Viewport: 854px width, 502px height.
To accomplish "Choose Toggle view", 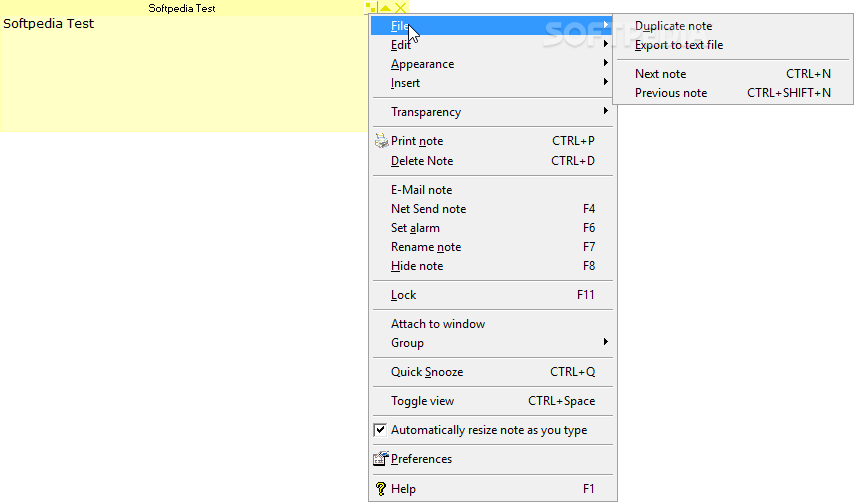I will pyautogui.click(x=492, y=401).
